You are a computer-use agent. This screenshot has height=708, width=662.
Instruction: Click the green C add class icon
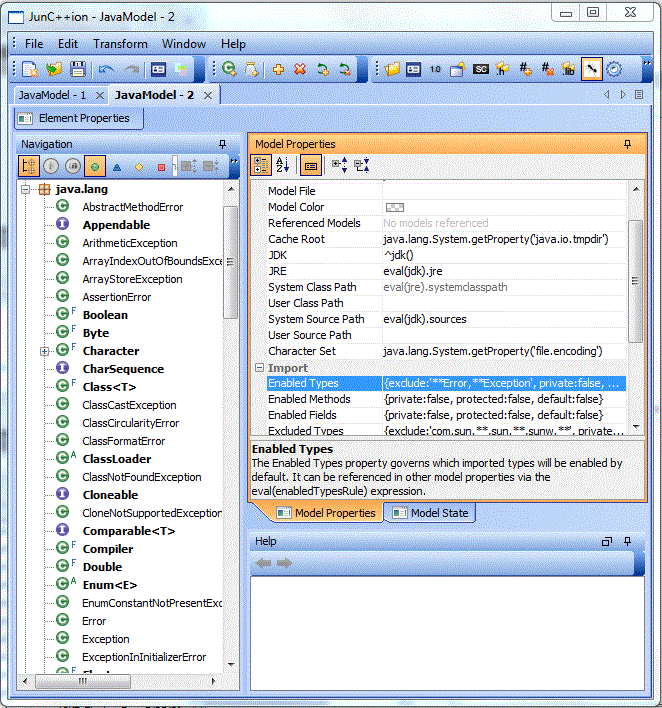(229, 69)
